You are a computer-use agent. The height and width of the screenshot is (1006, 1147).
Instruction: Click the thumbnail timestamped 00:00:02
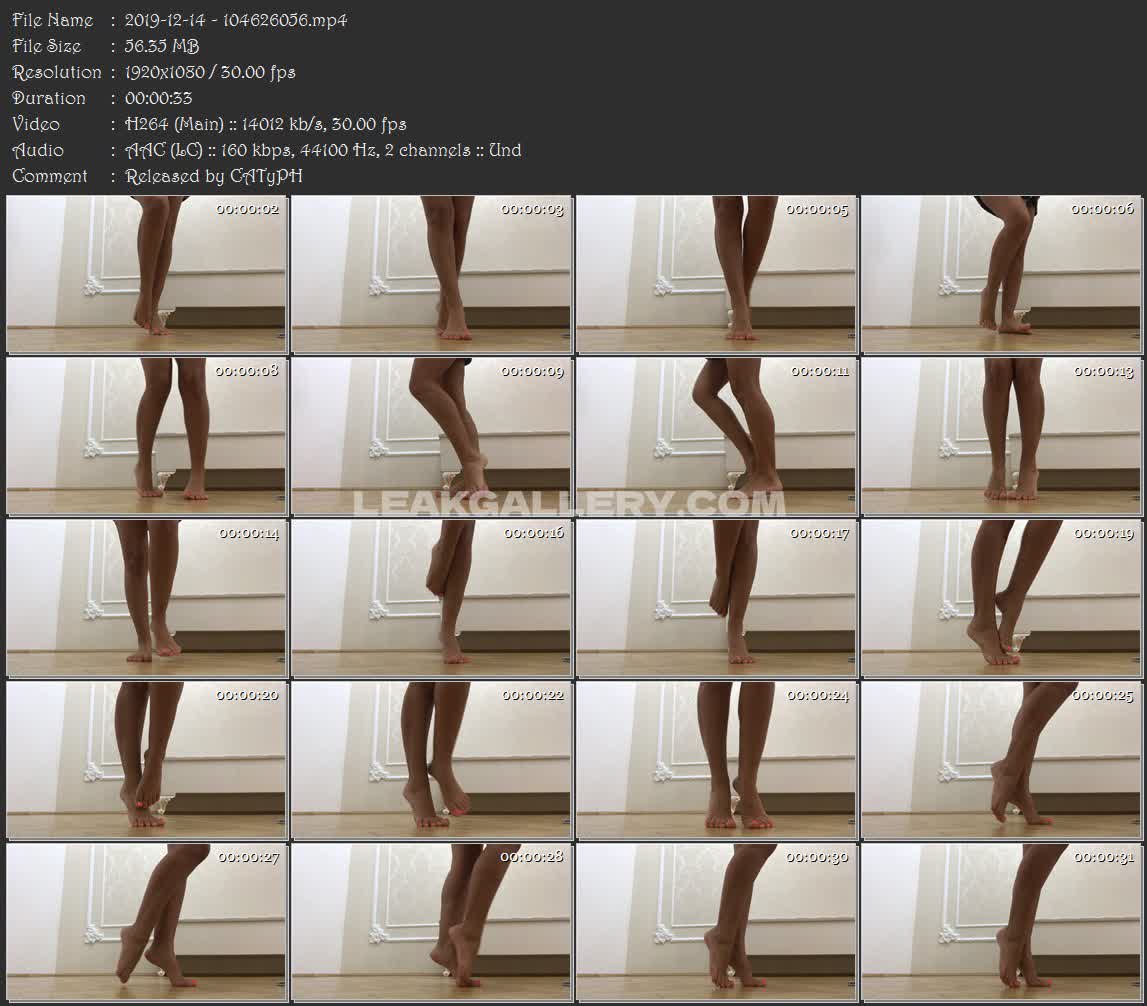146,274
